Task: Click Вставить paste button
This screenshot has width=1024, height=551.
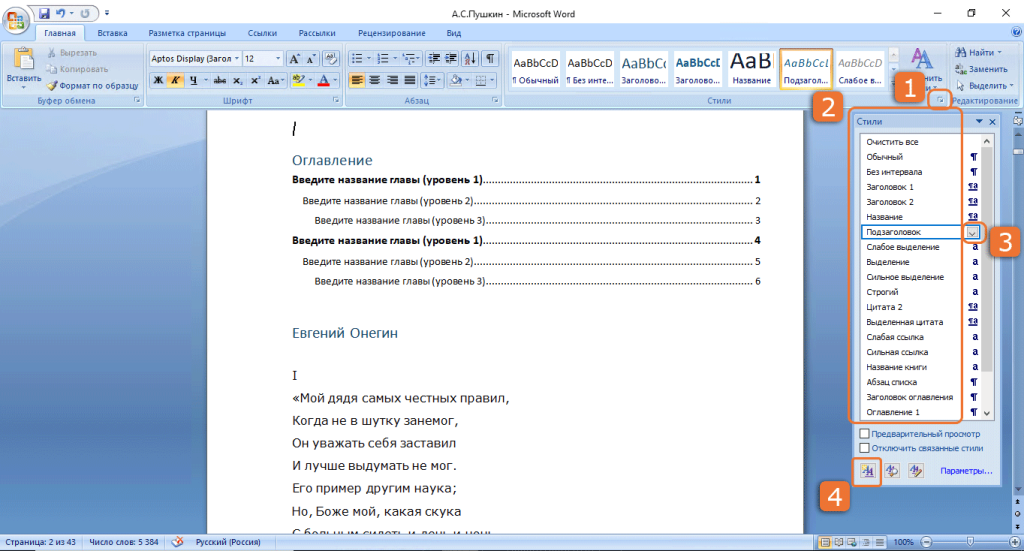Action: click(x=24, y=68)
